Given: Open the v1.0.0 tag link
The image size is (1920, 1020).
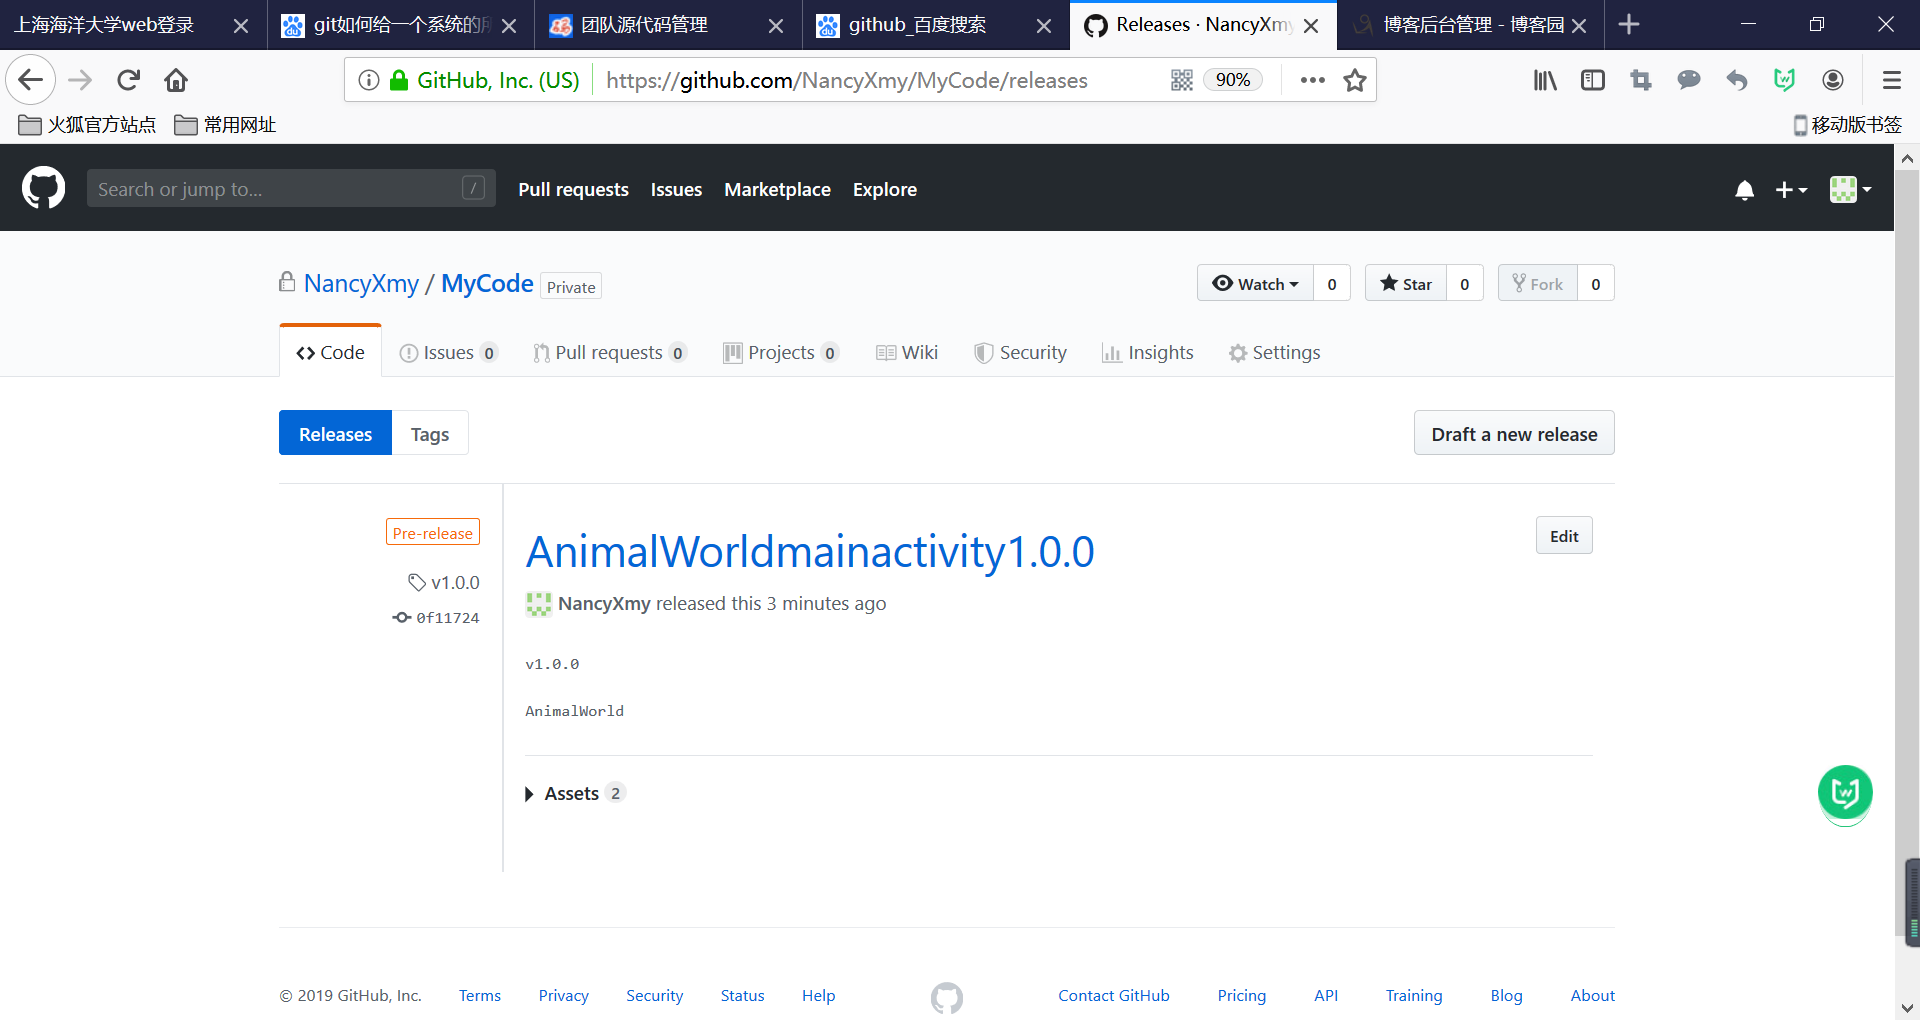Looking at the screenshot, I should click(444, 583).
